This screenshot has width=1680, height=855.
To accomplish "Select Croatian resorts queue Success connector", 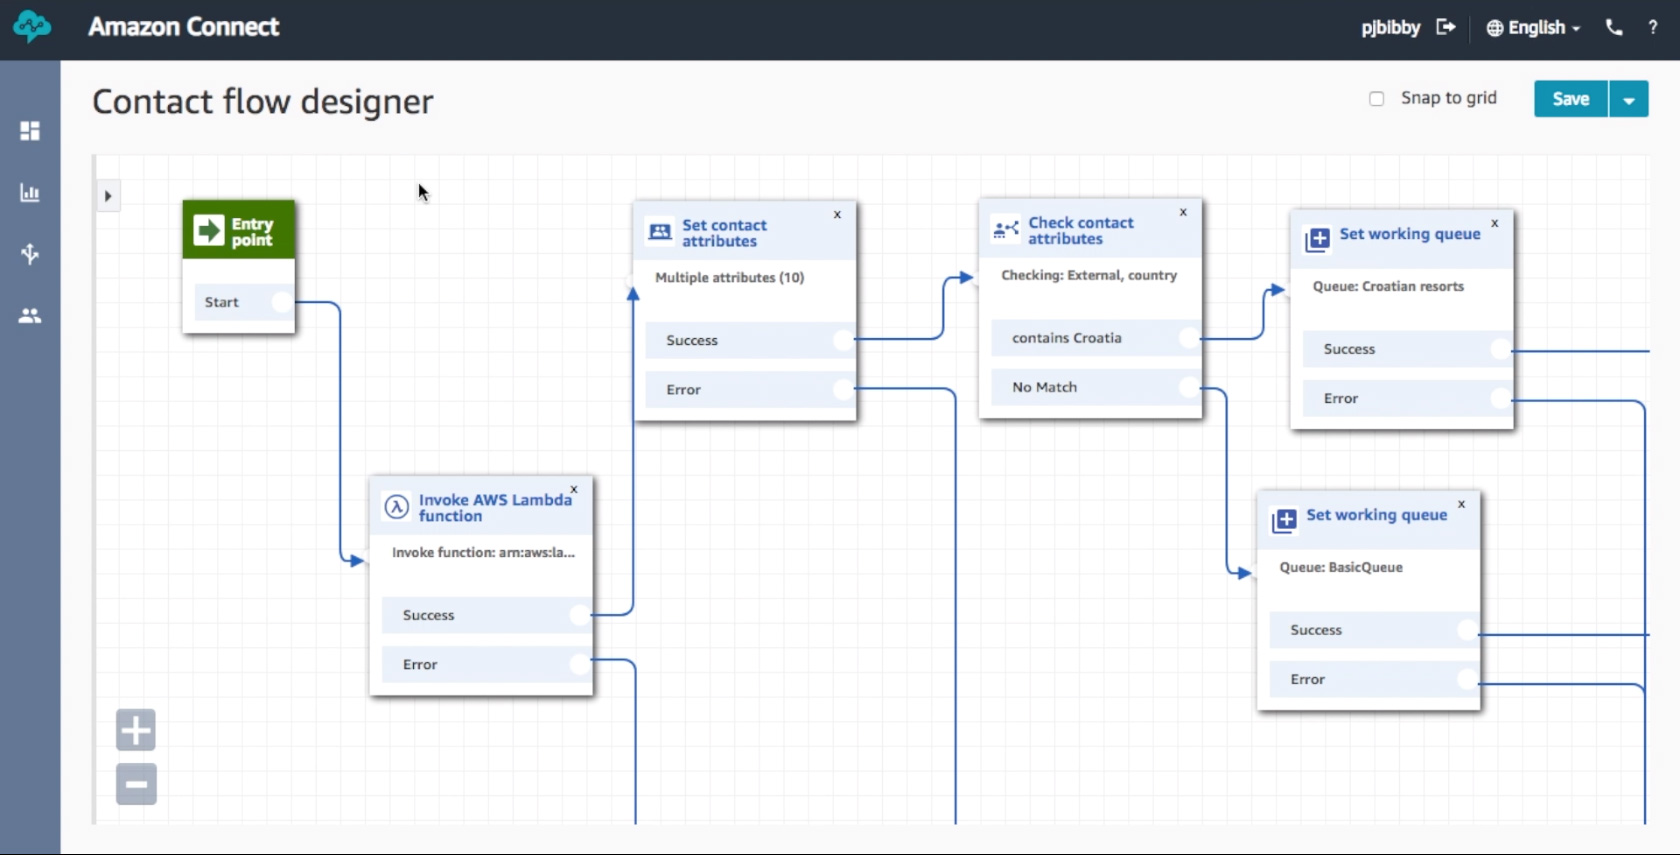I will point(1501,349).
